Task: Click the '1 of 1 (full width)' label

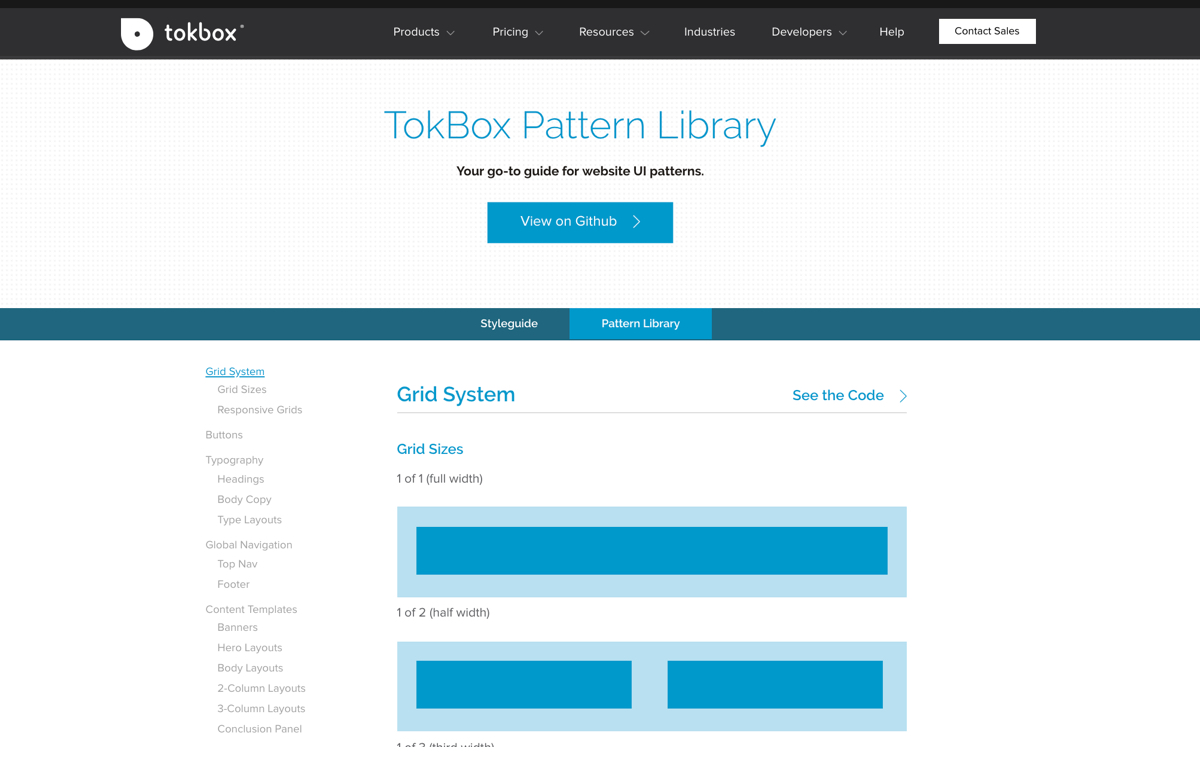Action: point(440,479)
